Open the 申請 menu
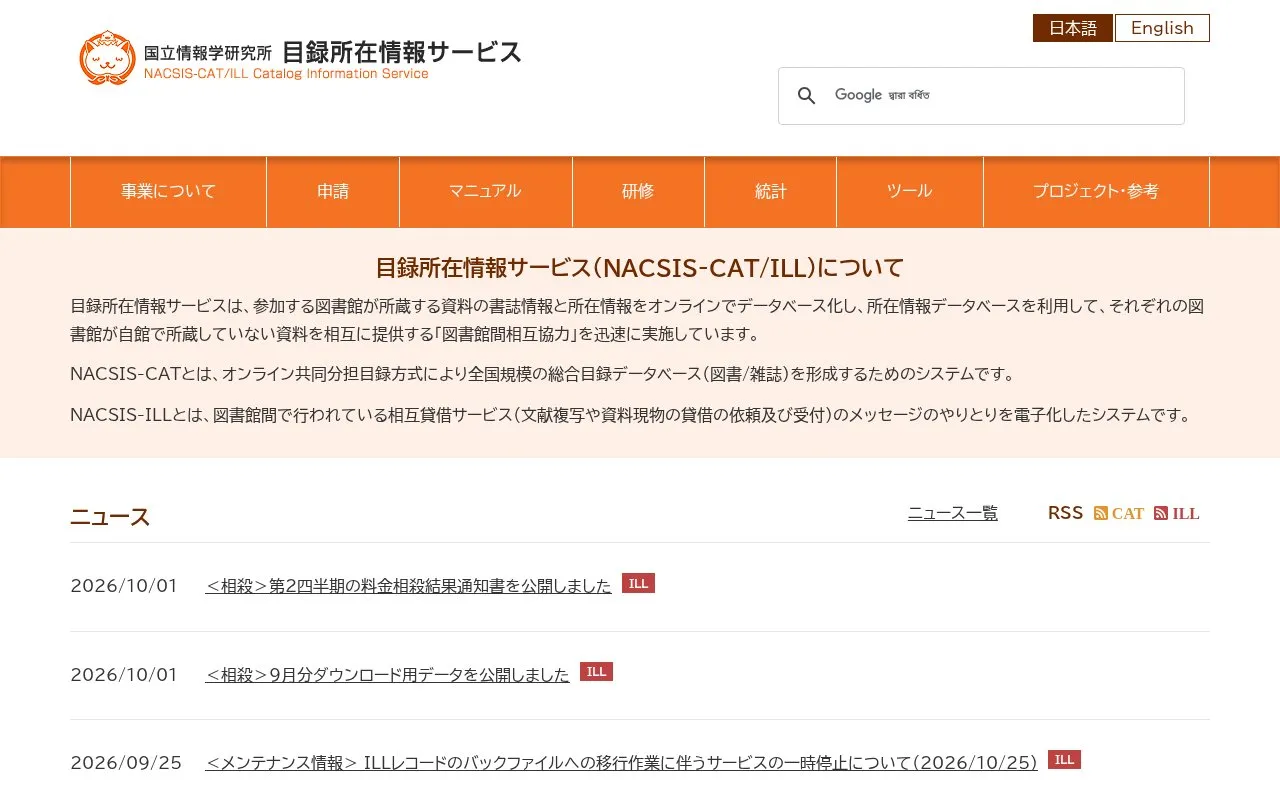Screen dimensions: 1280x800 [333, 192]
